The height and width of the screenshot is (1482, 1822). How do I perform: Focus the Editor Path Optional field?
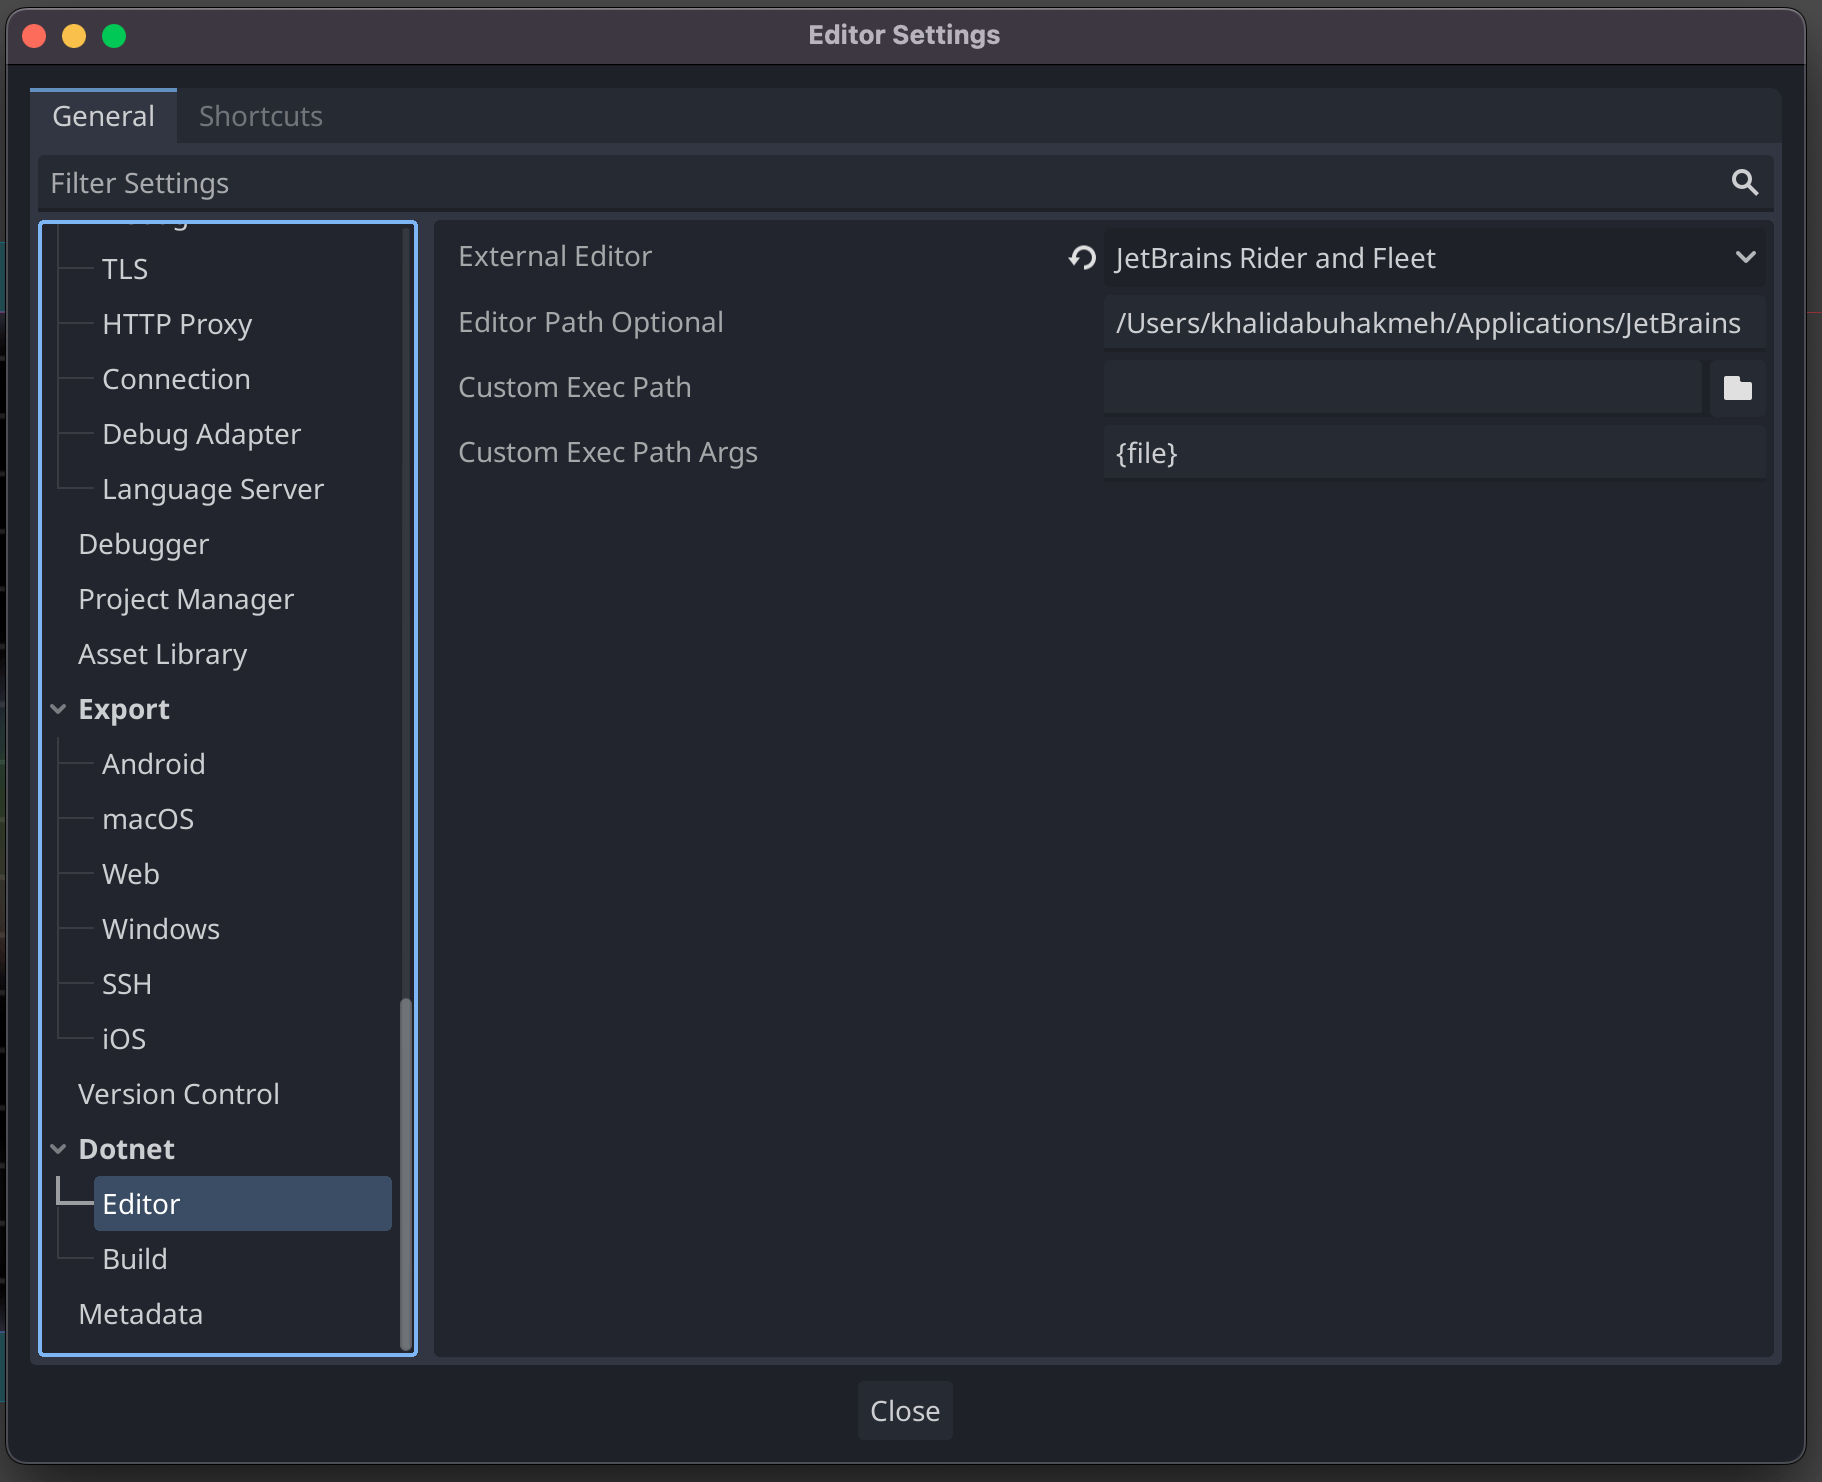tap(1433, 323)
